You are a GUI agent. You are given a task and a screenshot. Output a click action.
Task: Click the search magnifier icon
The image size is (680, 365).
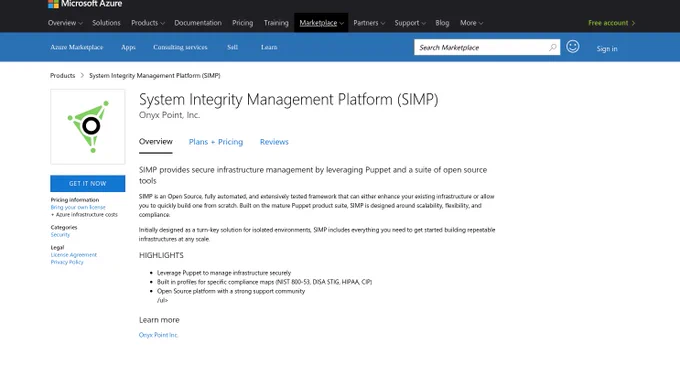pos(552,47)
